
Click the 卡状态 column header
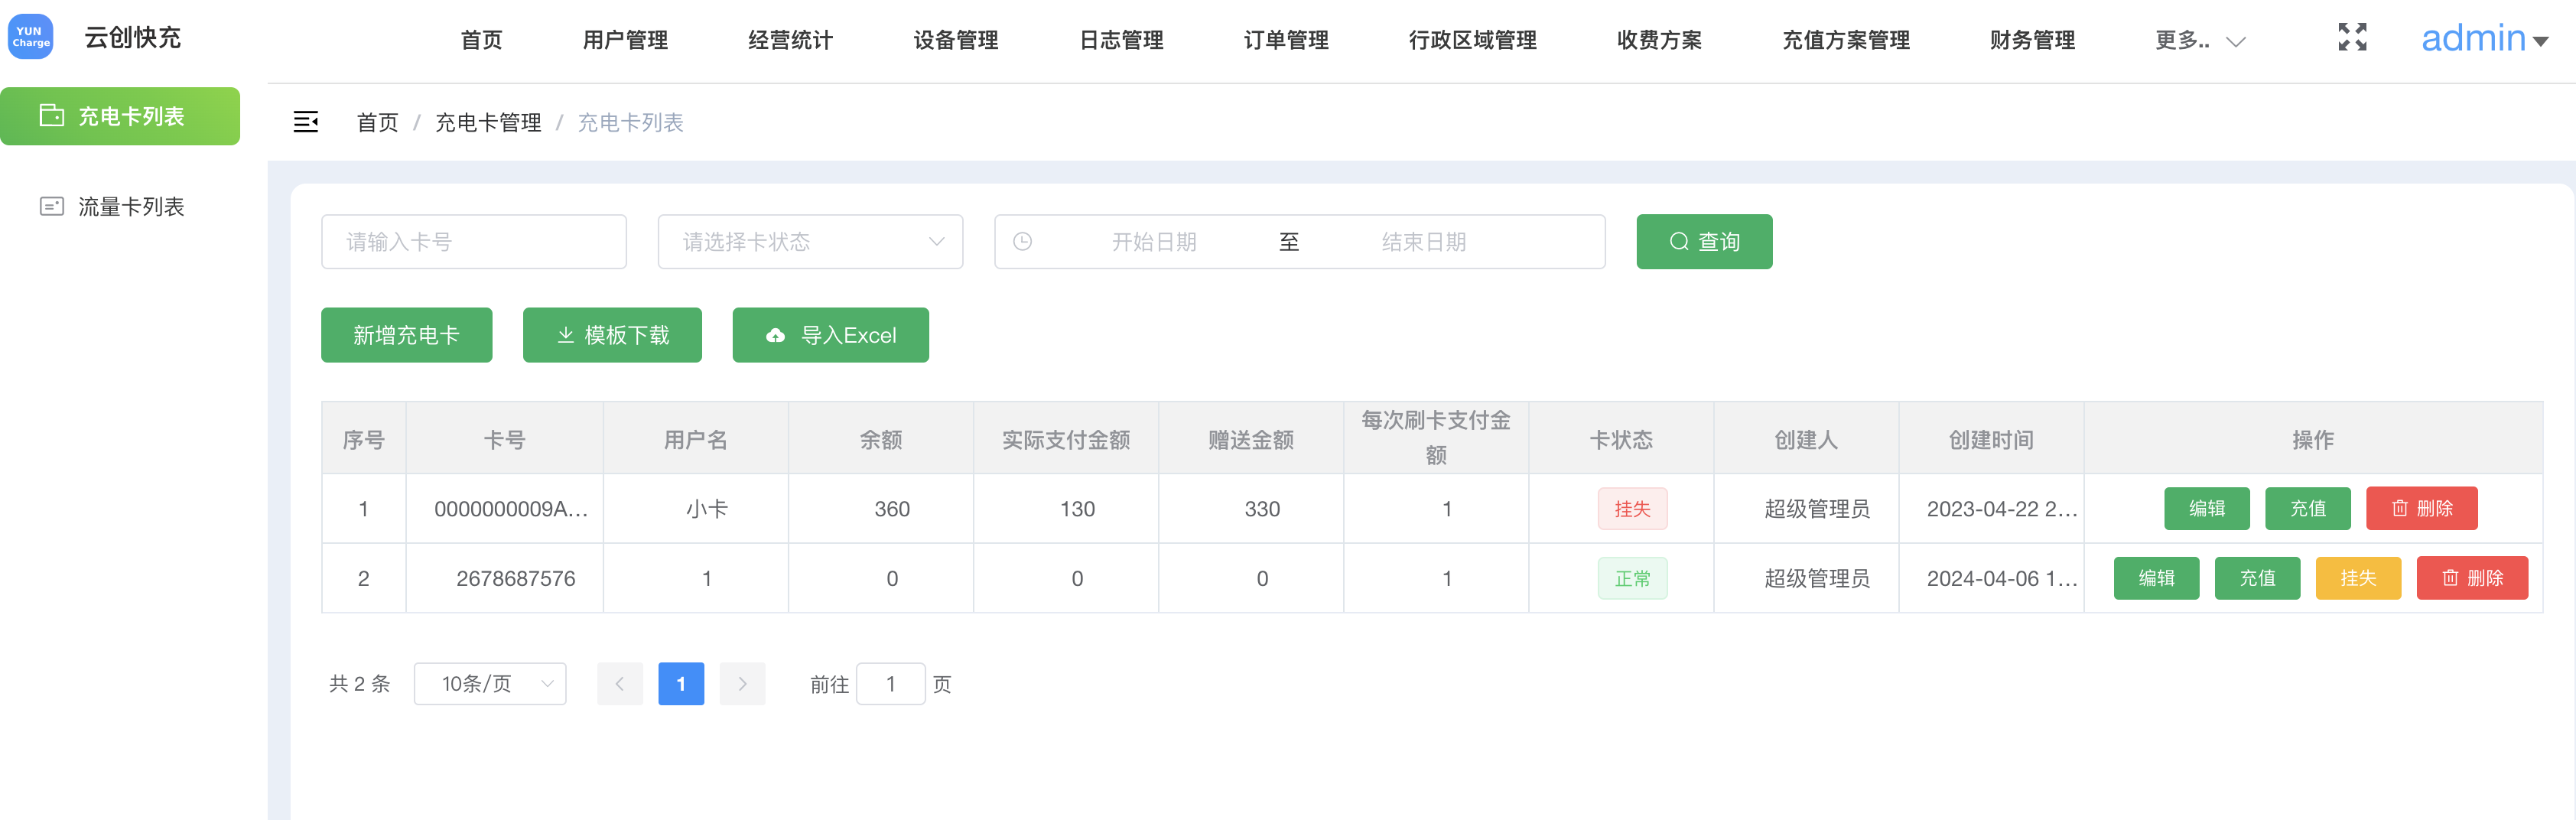pyautogui.click(x=1621, y=439)
